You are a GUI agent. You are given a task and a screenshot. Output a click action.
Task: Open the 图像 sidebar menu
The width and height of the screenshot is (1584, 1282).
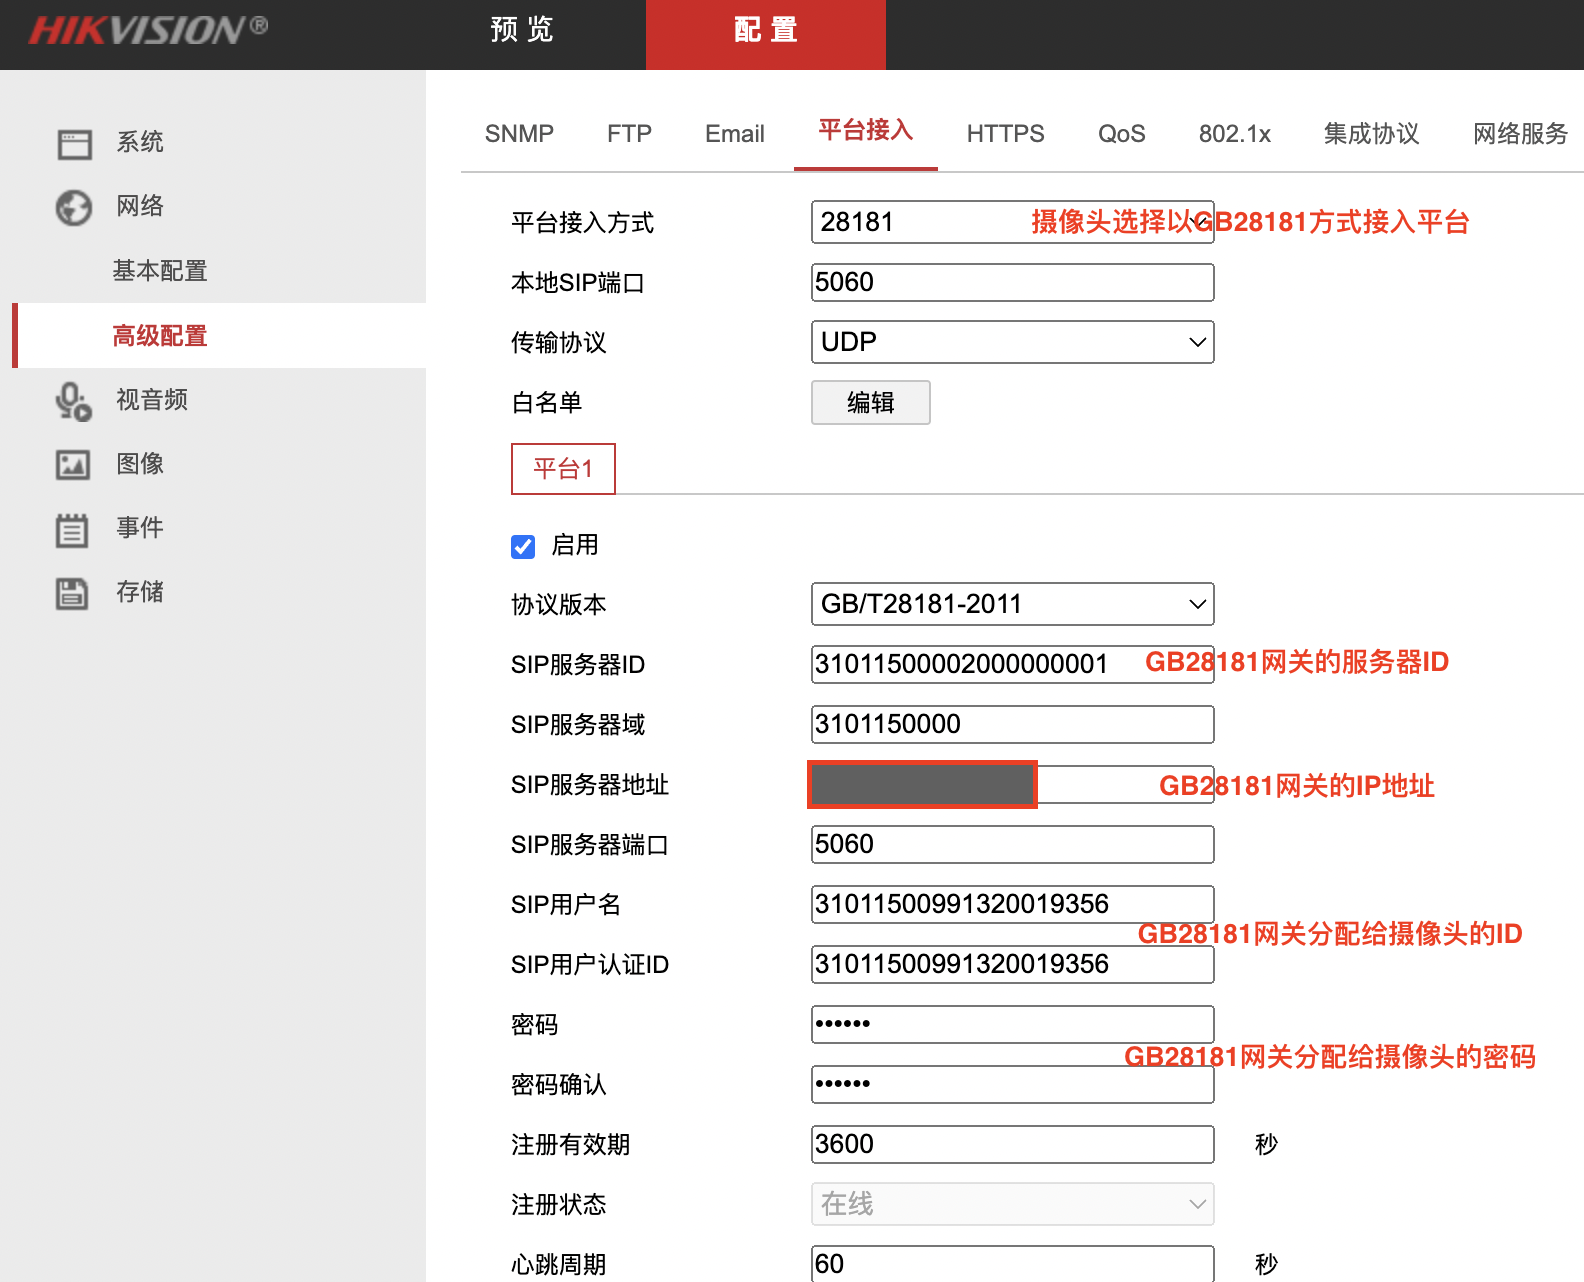tap(140, 464)
